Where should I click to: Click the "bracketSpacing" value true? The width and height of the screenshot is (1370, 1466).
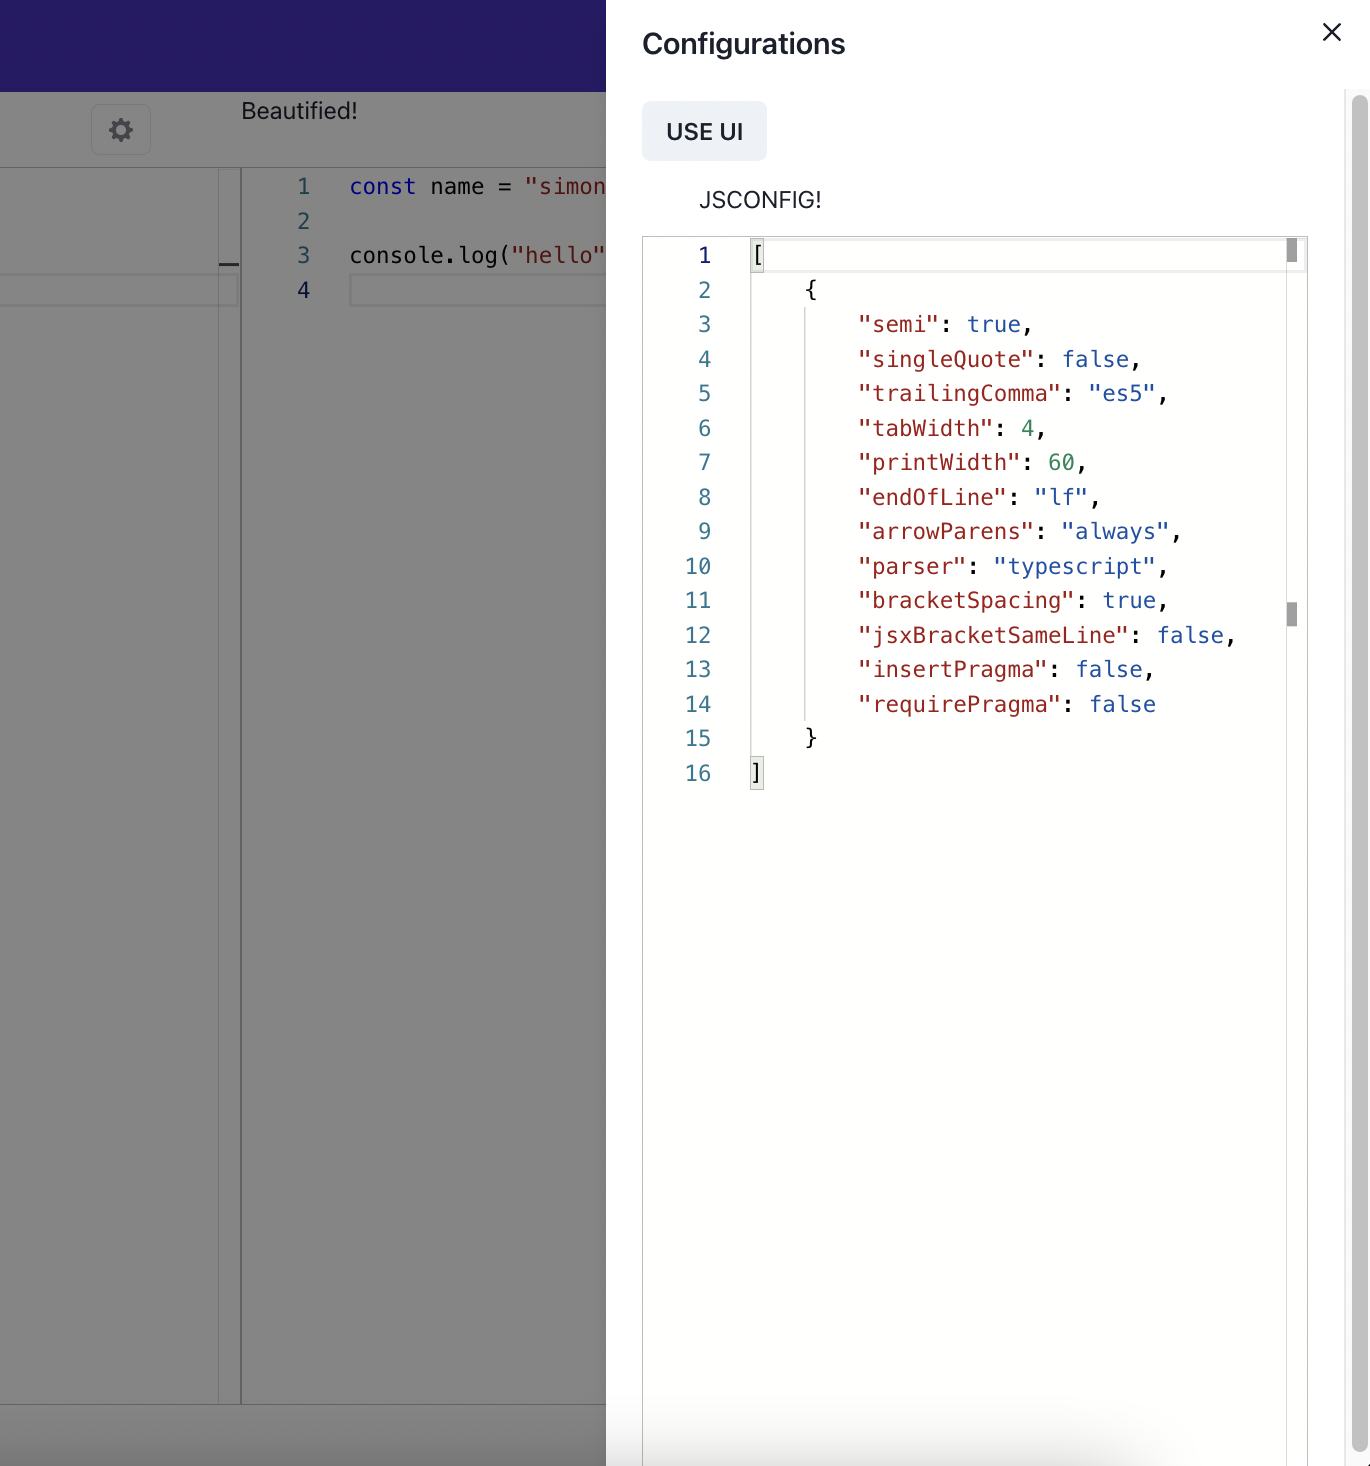click(1129, 600)
